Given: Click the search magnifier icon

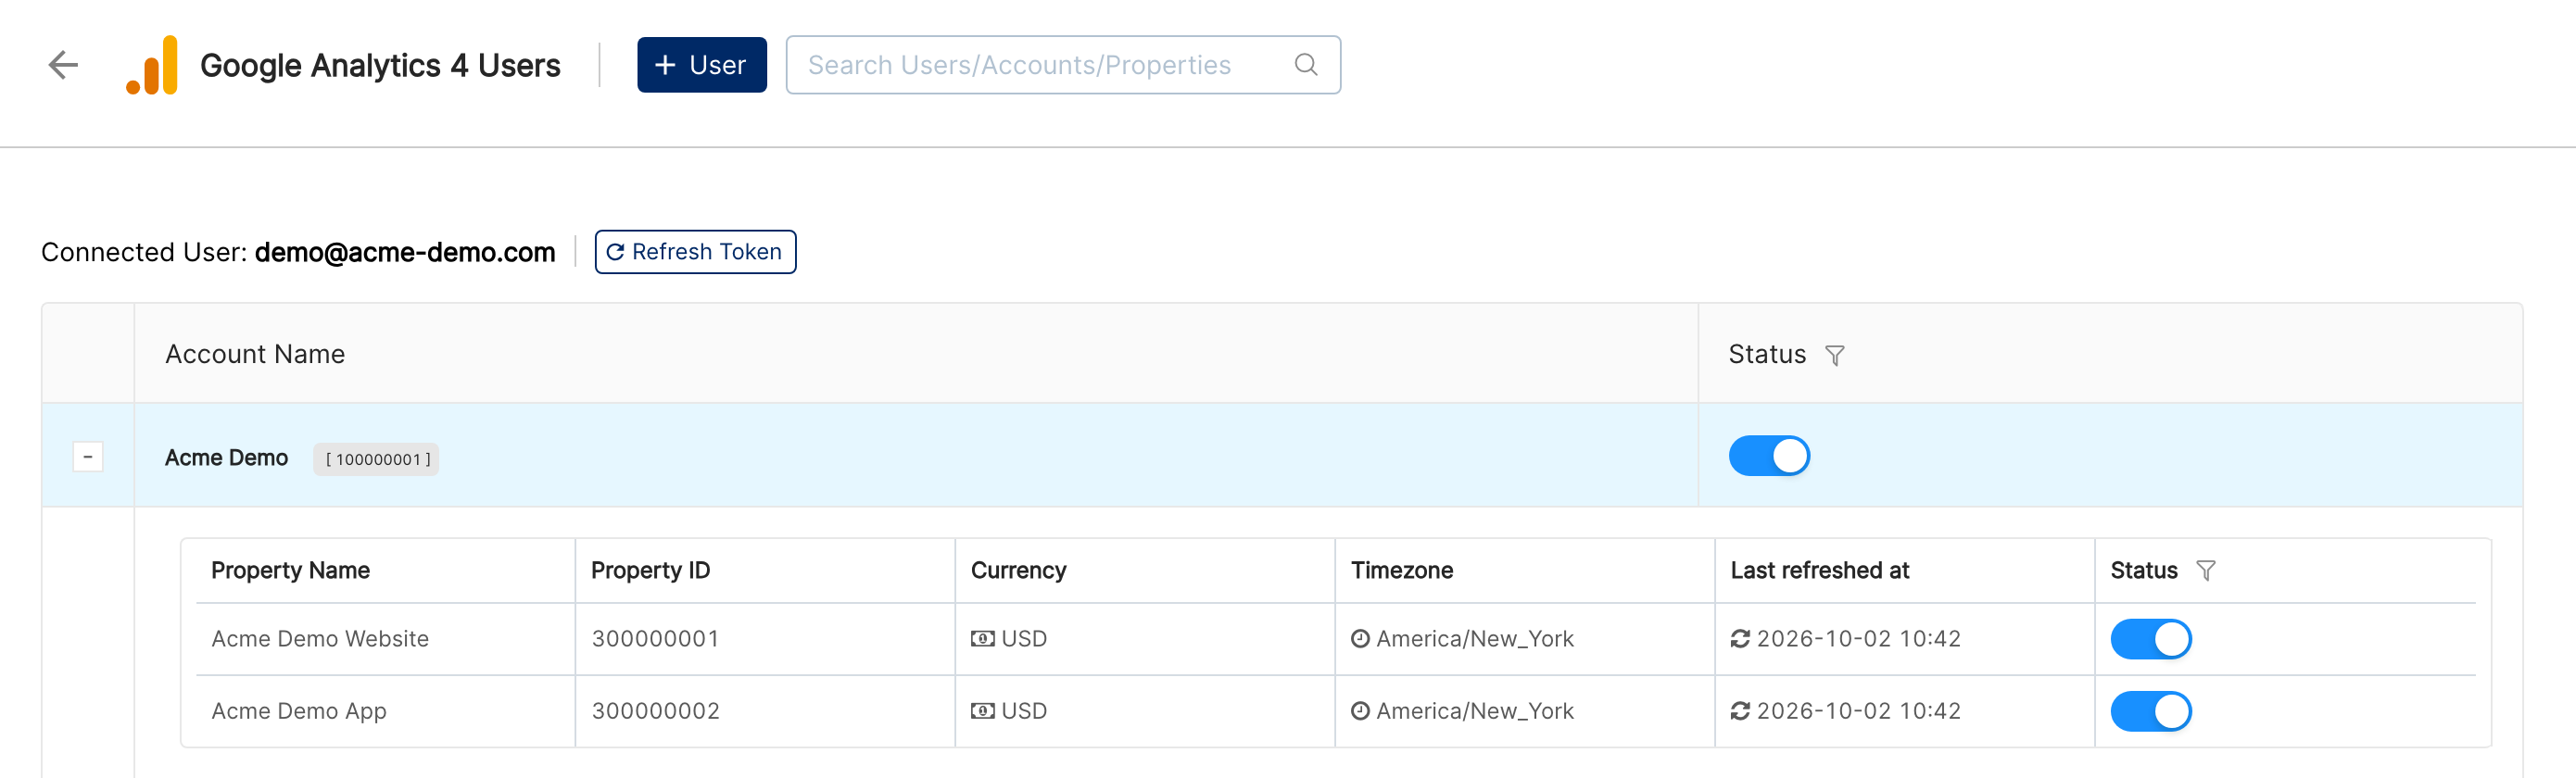Looking at the screenshot, I should coord(1306,65).
